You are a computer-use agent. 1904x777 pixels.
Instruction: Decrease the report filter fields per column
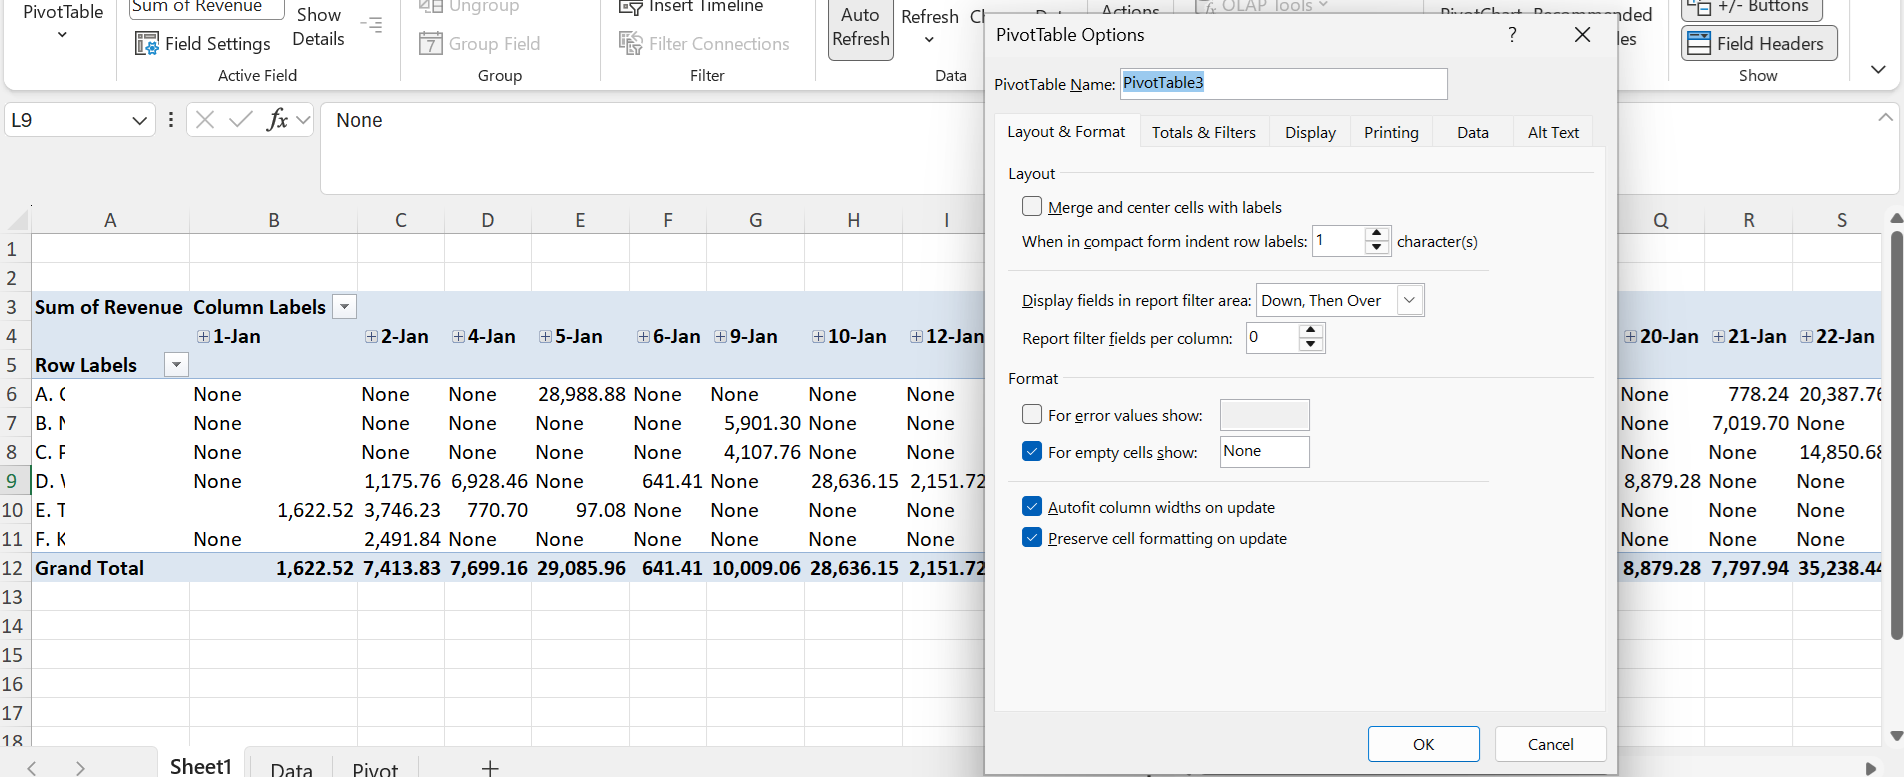1311,345
